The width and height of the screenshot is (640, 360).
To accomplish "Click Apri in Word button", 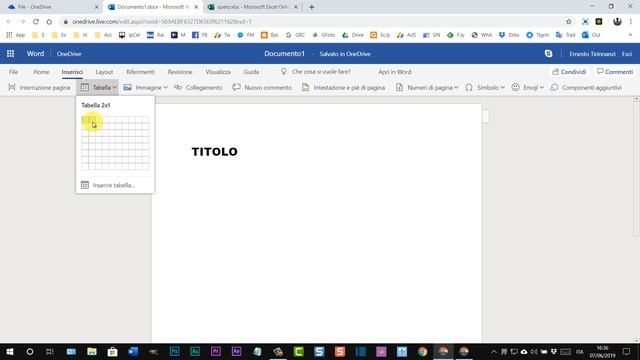I will pos(395,72).
